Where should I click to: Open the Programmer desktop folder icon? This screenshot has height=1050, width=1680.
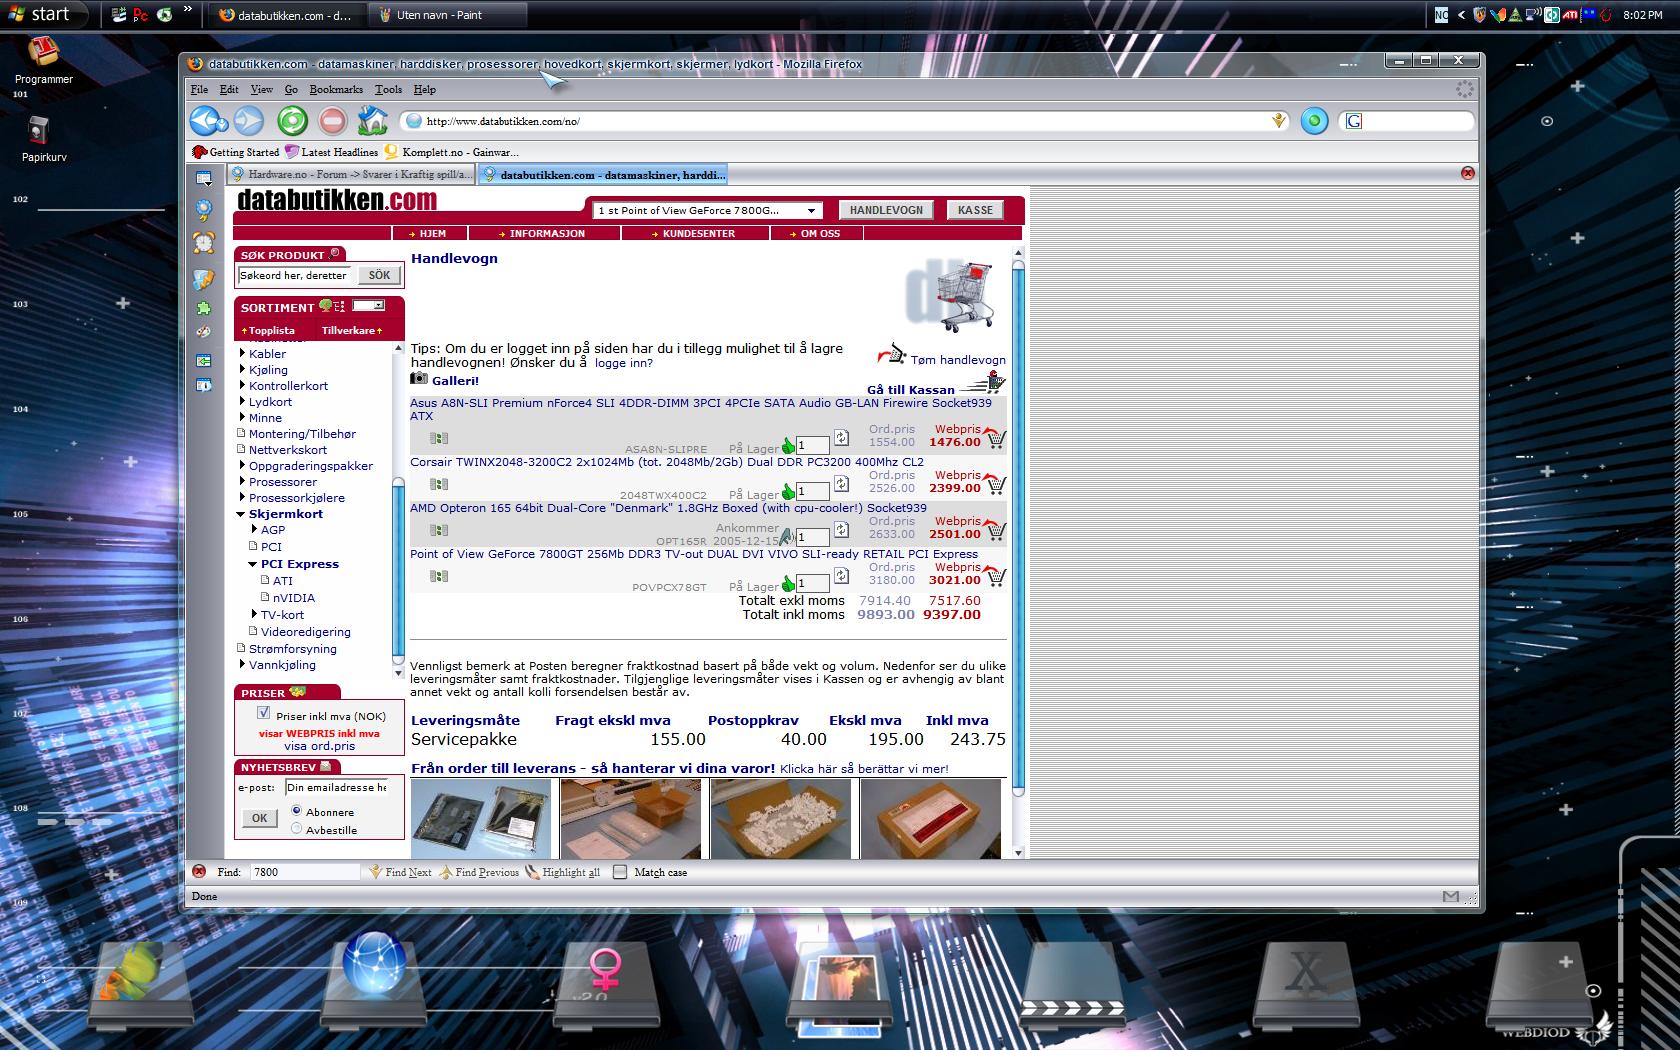pyautogui.click(x=43, y=51)
